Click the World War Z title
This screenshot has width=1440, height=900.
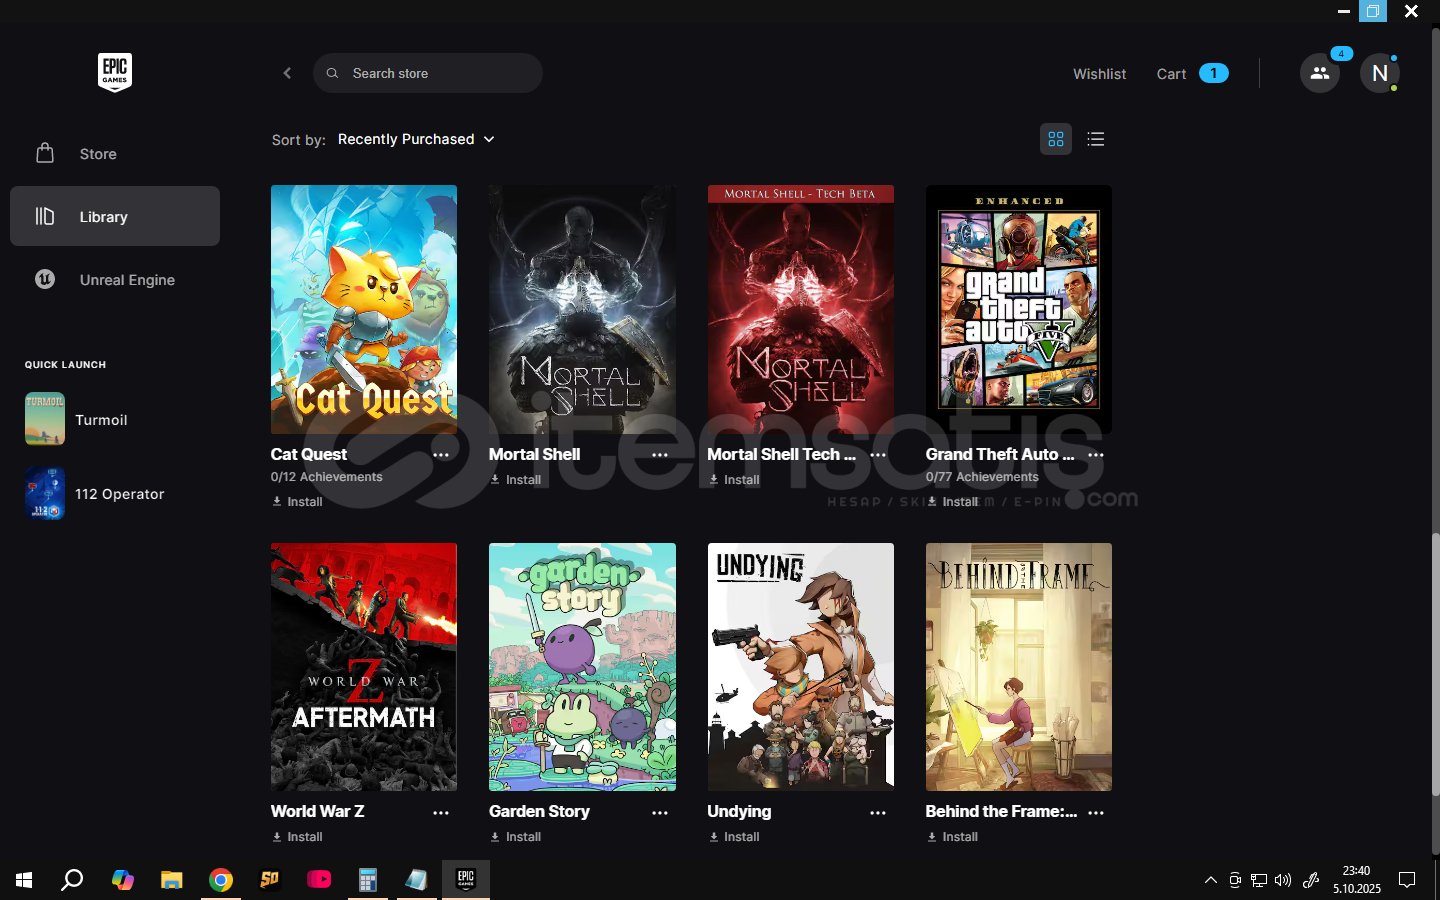317,811
